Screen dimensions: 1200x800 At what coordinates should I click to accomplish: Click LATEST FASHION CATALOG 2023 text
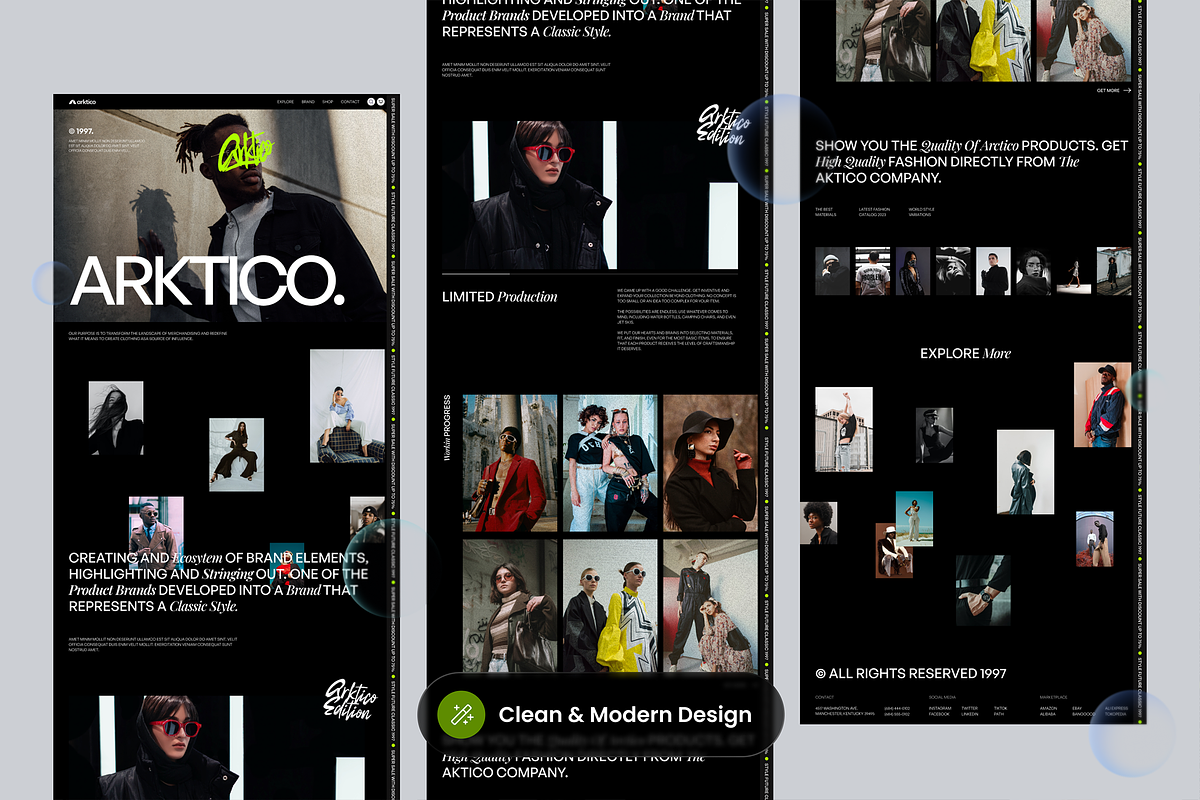tap(874, 212)
